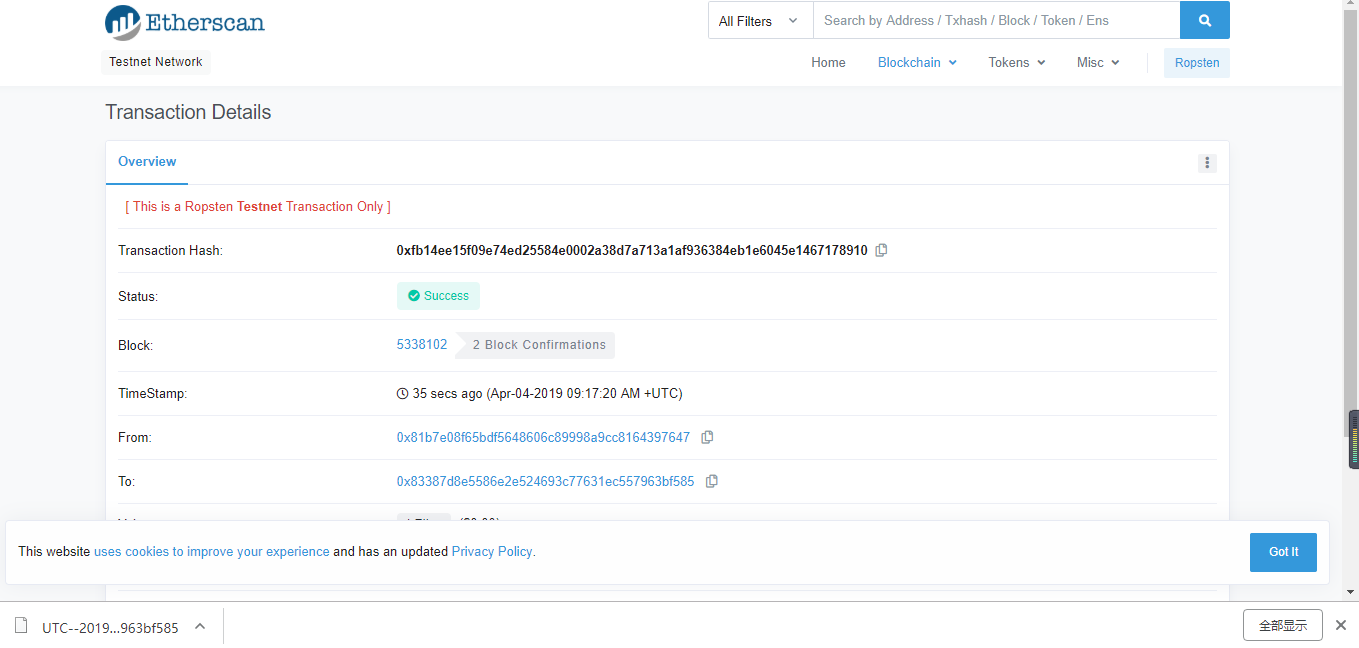Open the All Filters dropdown
This screenshot has height=648, width=1359.
coord(760,21)
